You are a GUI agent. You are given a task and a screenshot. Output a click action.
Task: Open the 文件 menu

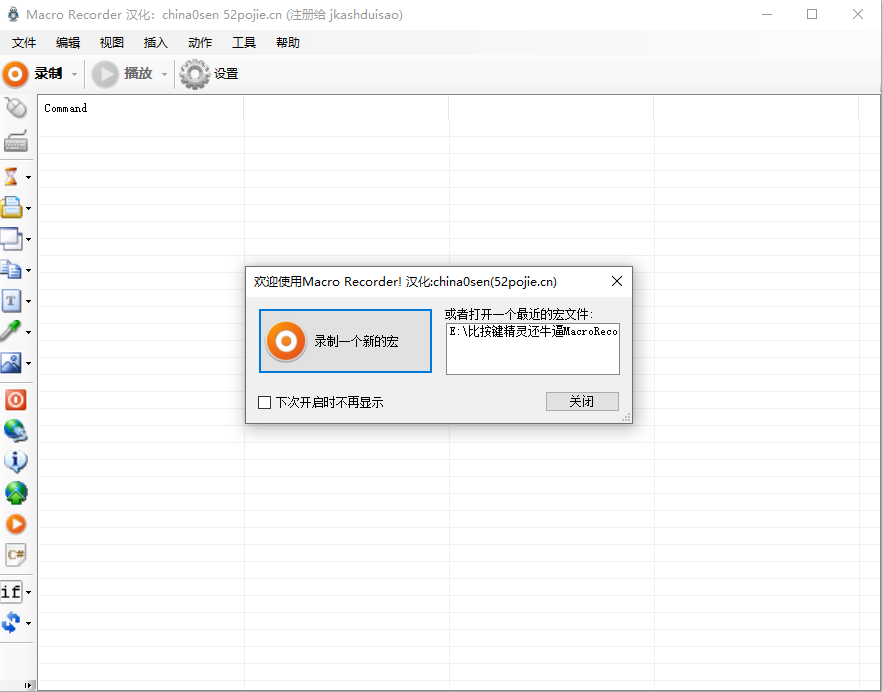pyautogui.click(x=24, y=43)
